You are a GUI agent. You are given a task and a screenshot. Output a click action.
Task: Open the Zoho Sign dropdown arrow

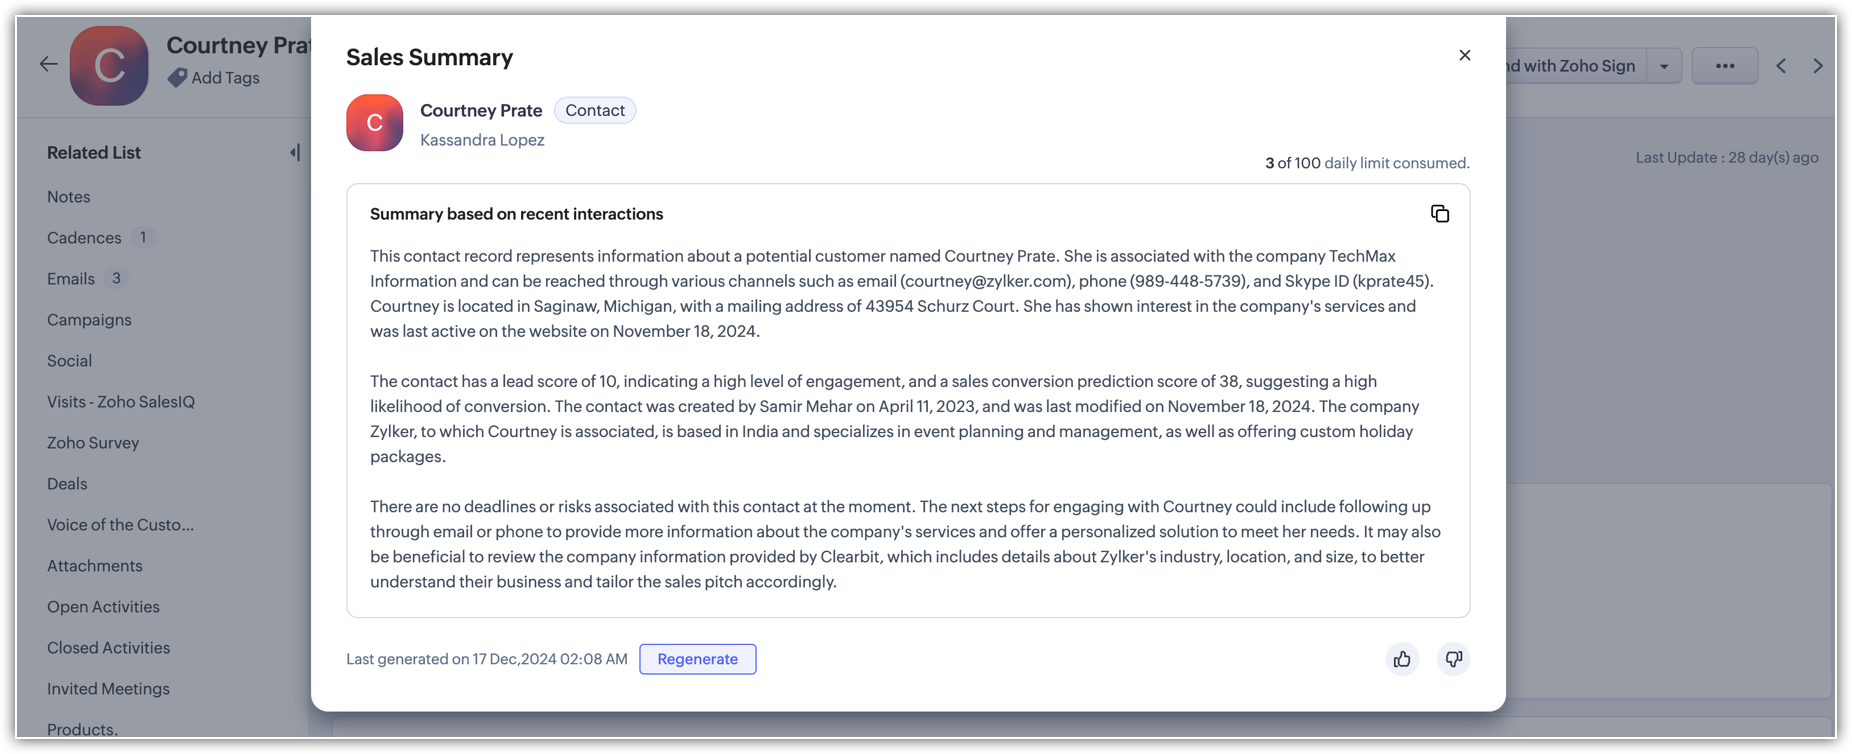click(1664, 67)
